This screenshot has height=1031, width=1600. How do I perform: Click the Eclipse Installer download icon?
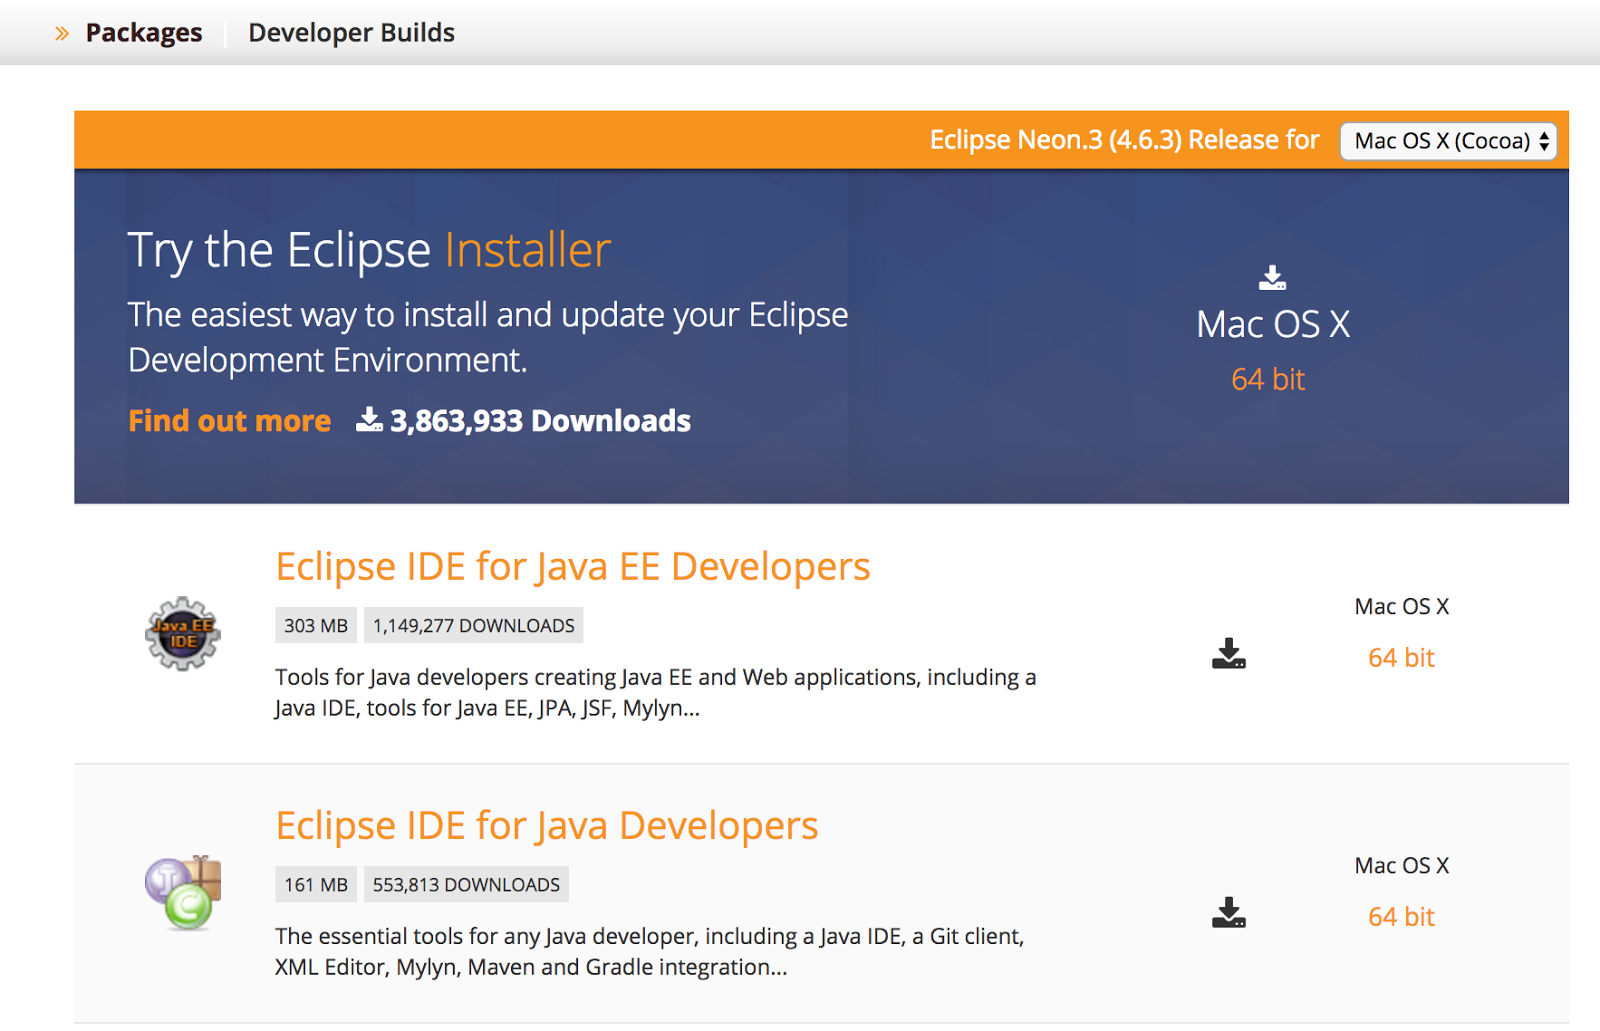[1272, 277]
